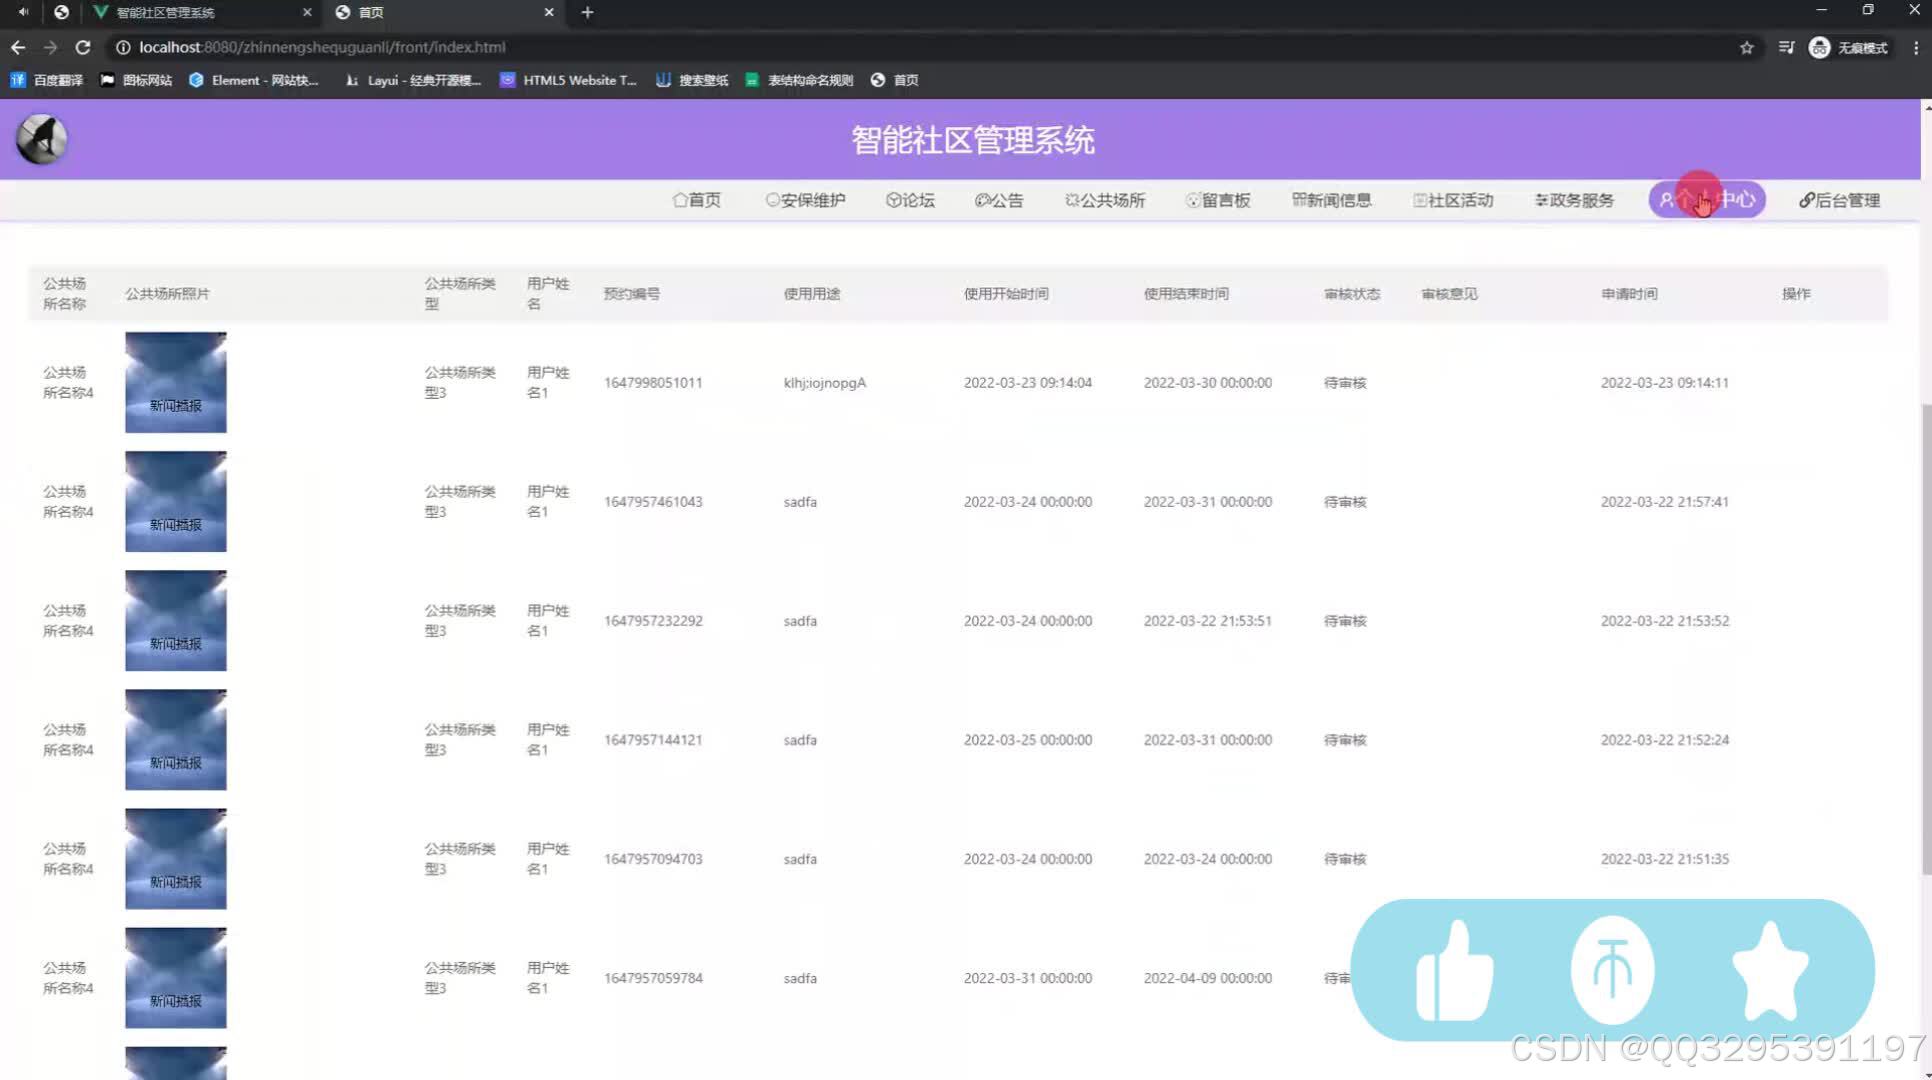Click apply time 2022-03-23 09:14:11
Image resolution: width=1932 pixels, height=1080 pixels.
tap(1665, 383)
